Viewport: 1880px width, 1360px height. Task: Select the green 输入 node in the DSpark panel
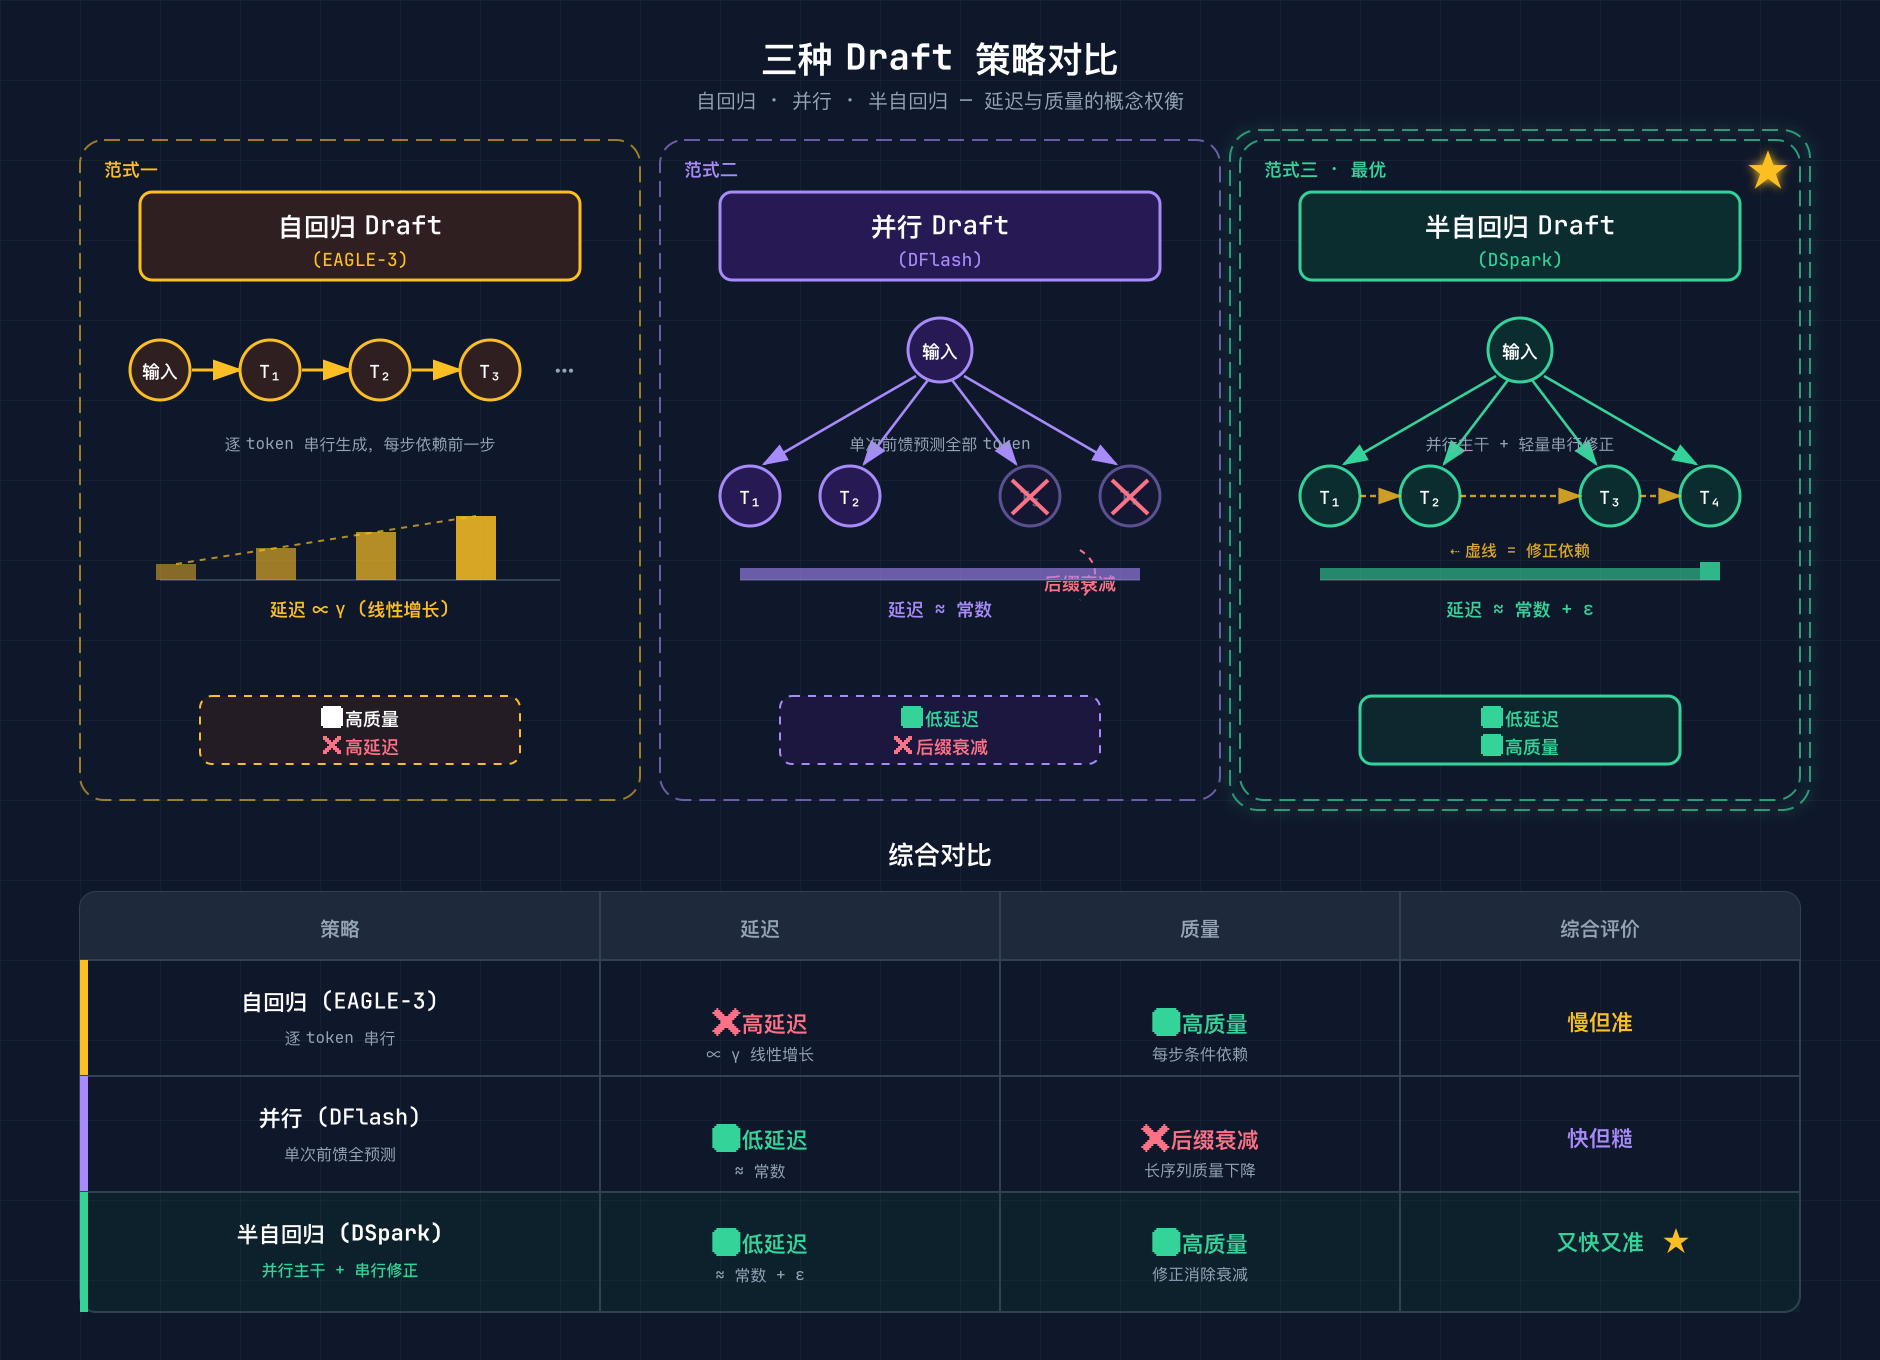coord(1520,350)
